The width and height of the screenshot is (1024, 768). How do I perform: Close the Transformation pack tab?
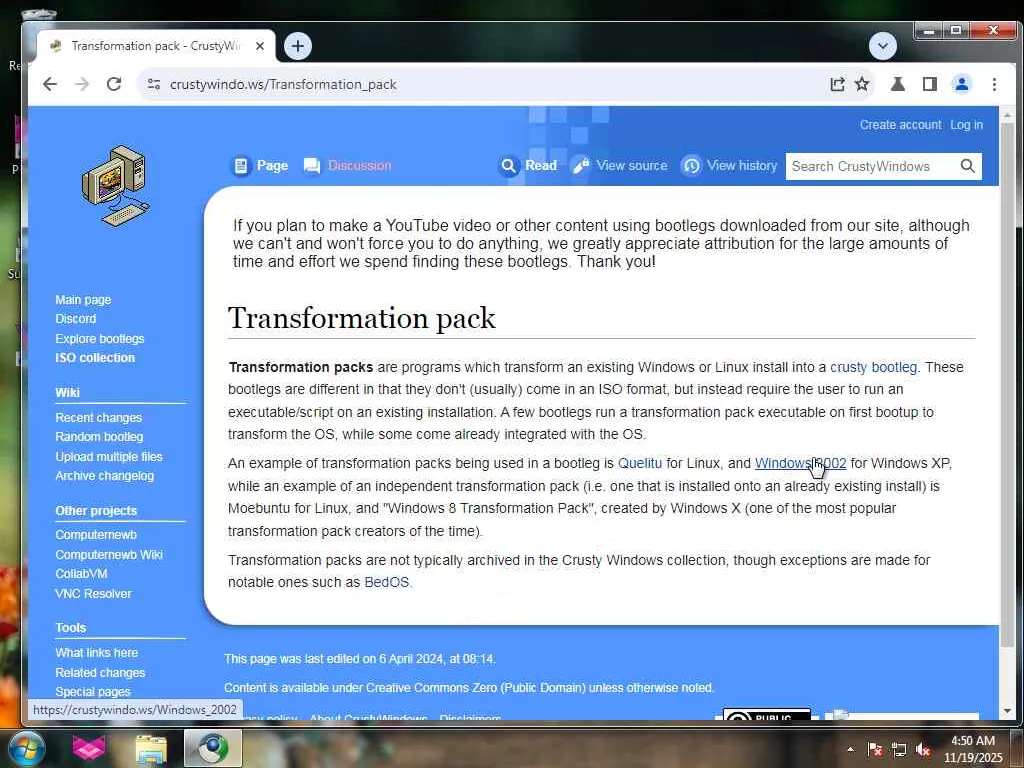click(x=260, y=46)
